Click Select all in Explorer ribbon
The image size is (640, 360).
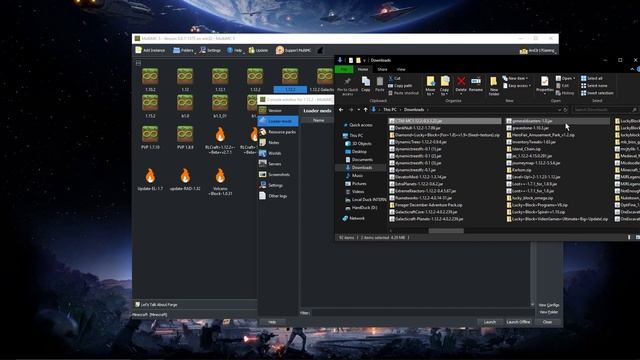click(x=591, y=78)
